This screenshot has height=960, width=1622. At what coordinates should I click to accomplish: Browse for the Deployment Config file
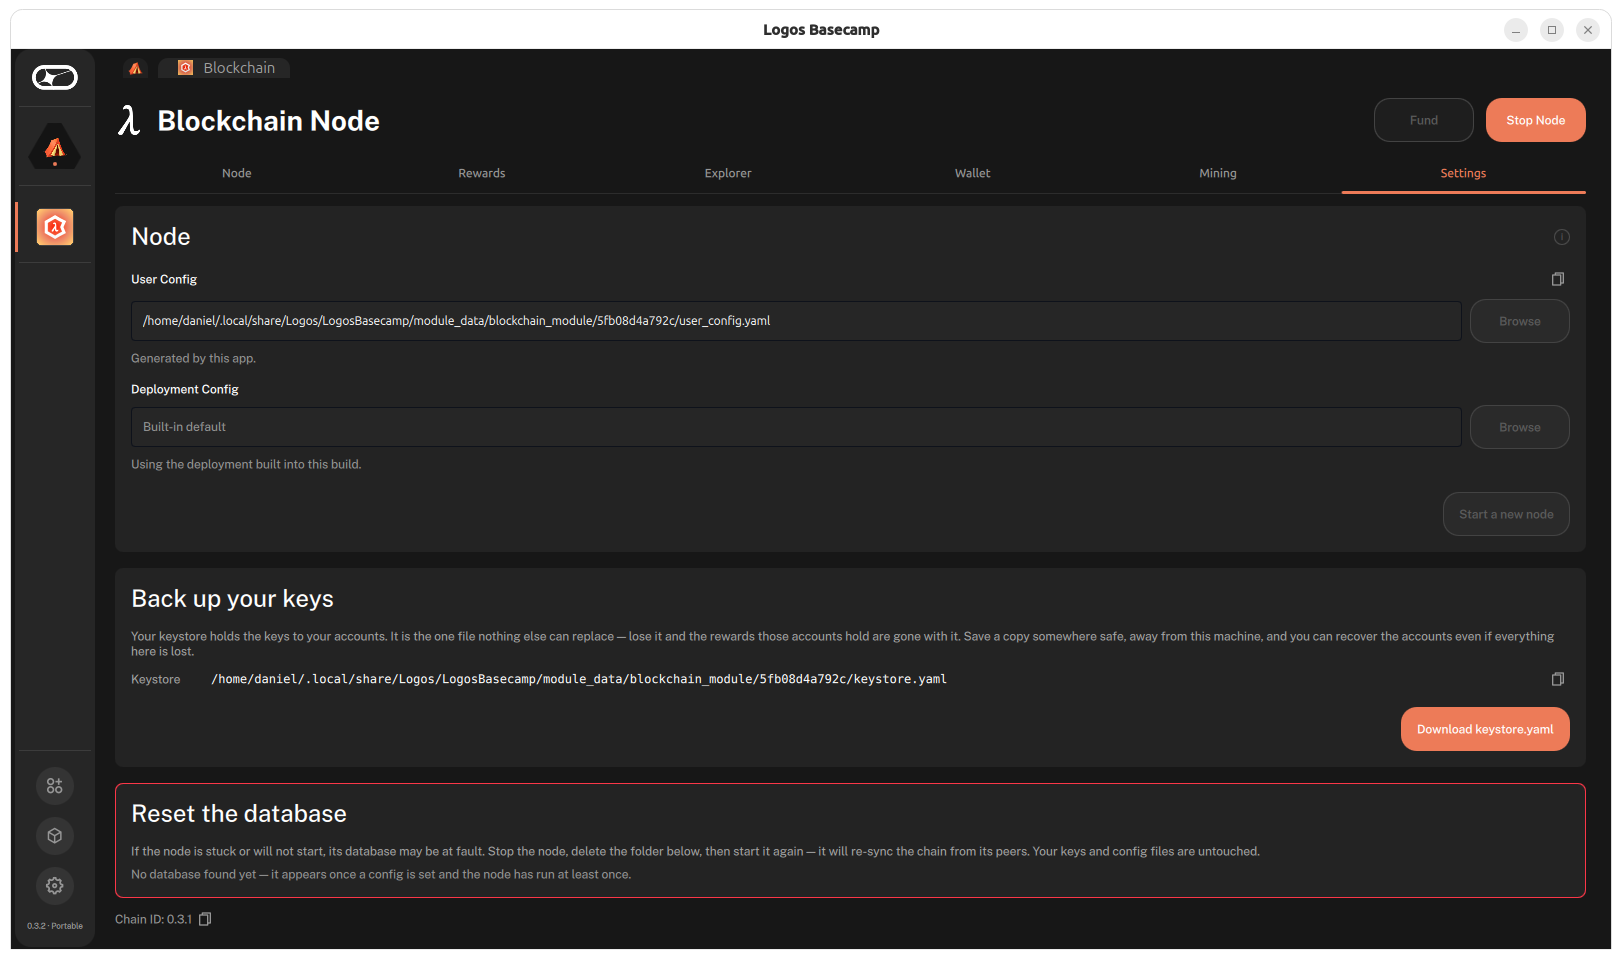coord(1520,427)
